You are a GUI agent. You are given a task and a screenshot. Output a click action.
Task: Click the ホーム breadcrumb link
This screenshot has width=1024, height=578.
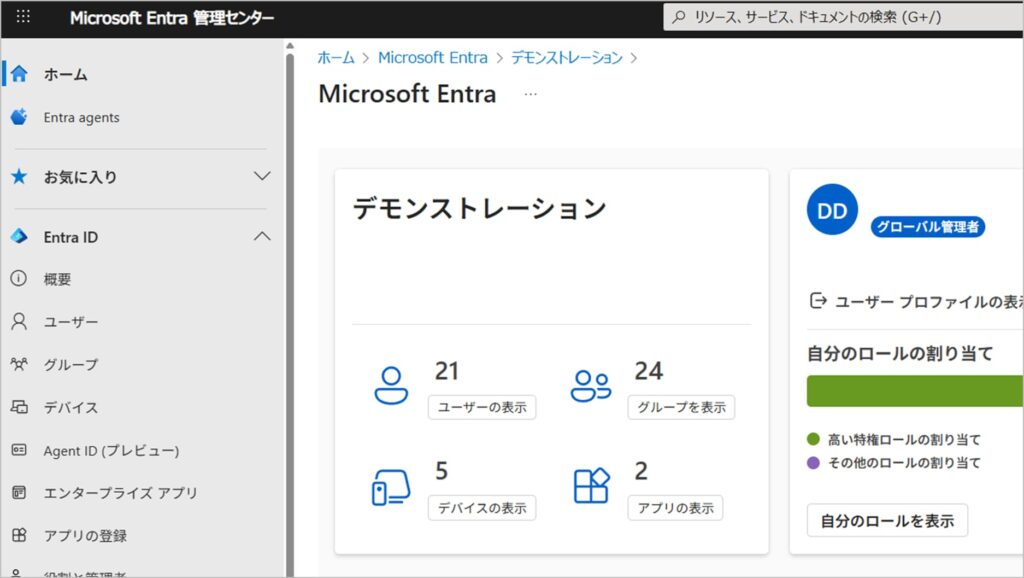336,58
